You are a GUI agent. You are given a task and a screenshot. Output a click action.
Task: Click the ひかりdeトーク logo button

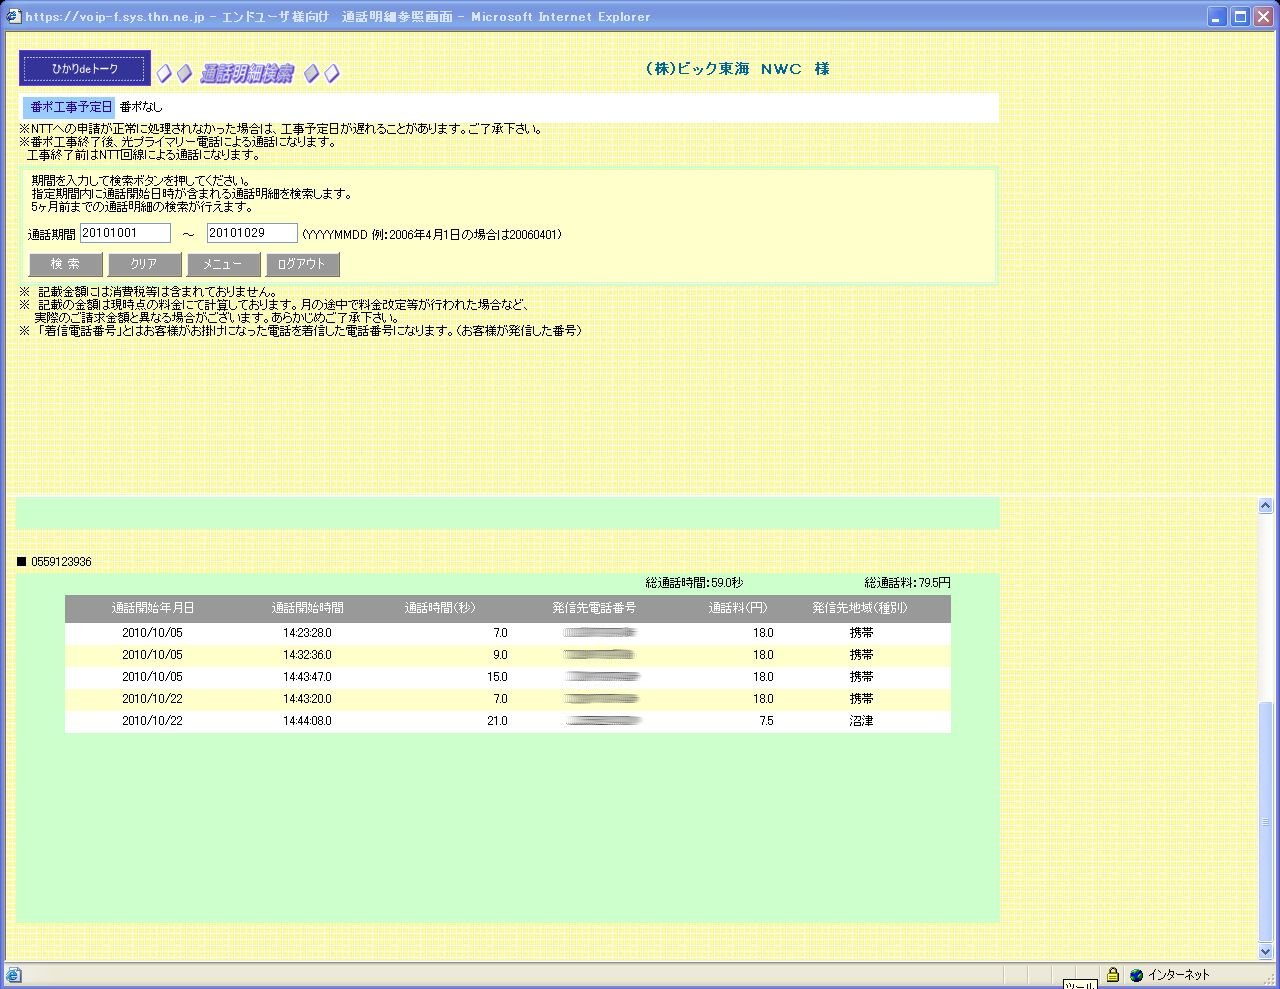point(85,69)
